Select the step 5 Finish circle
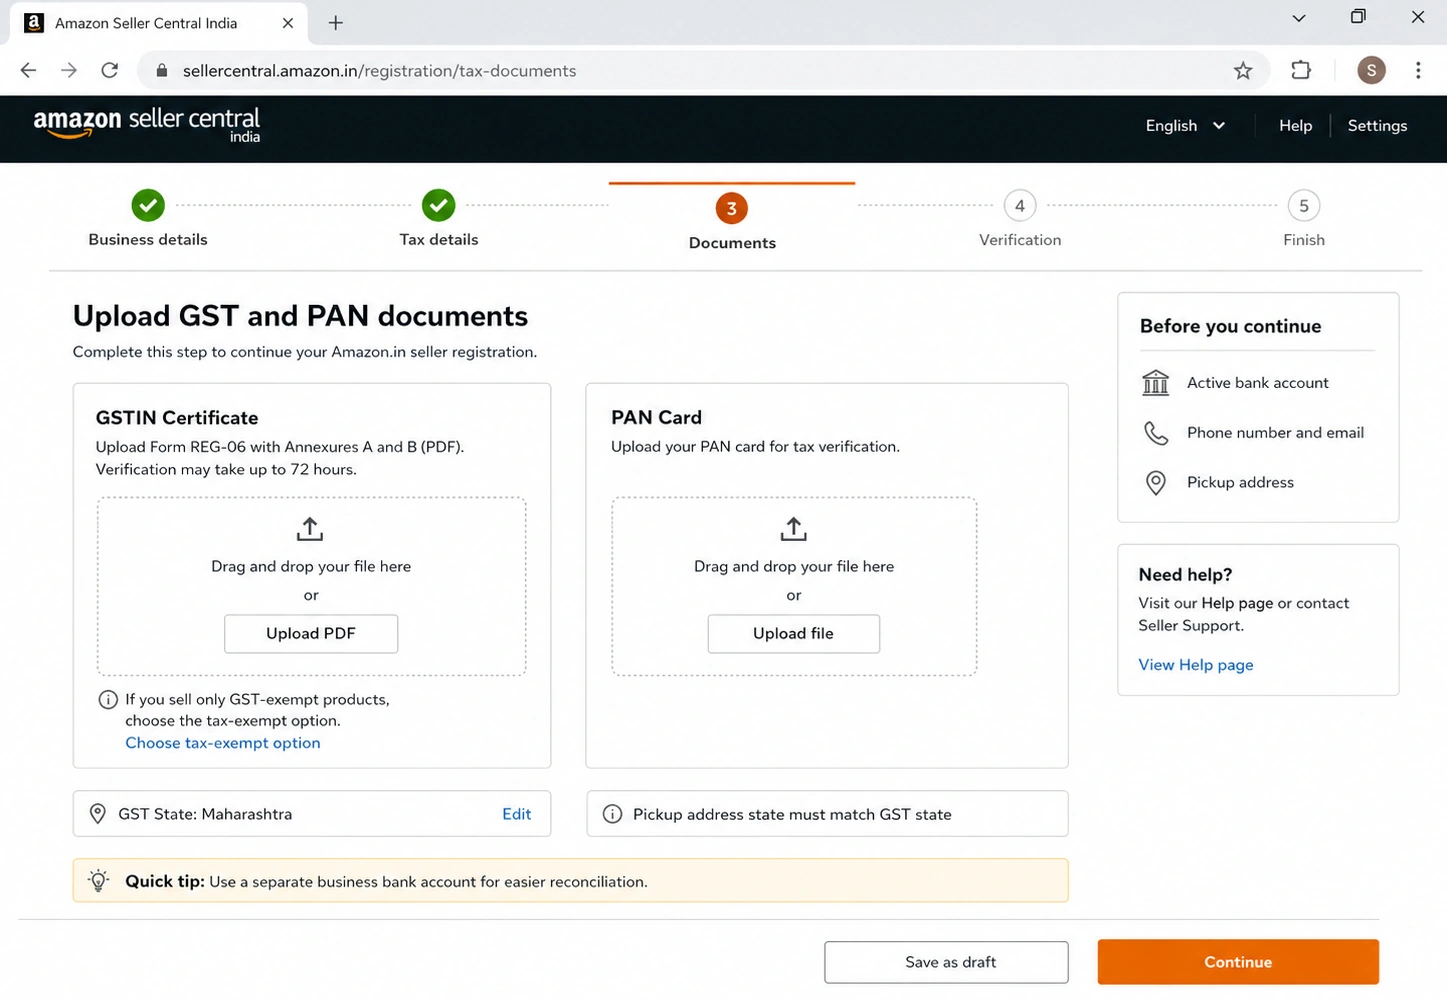 point(1304,206)
